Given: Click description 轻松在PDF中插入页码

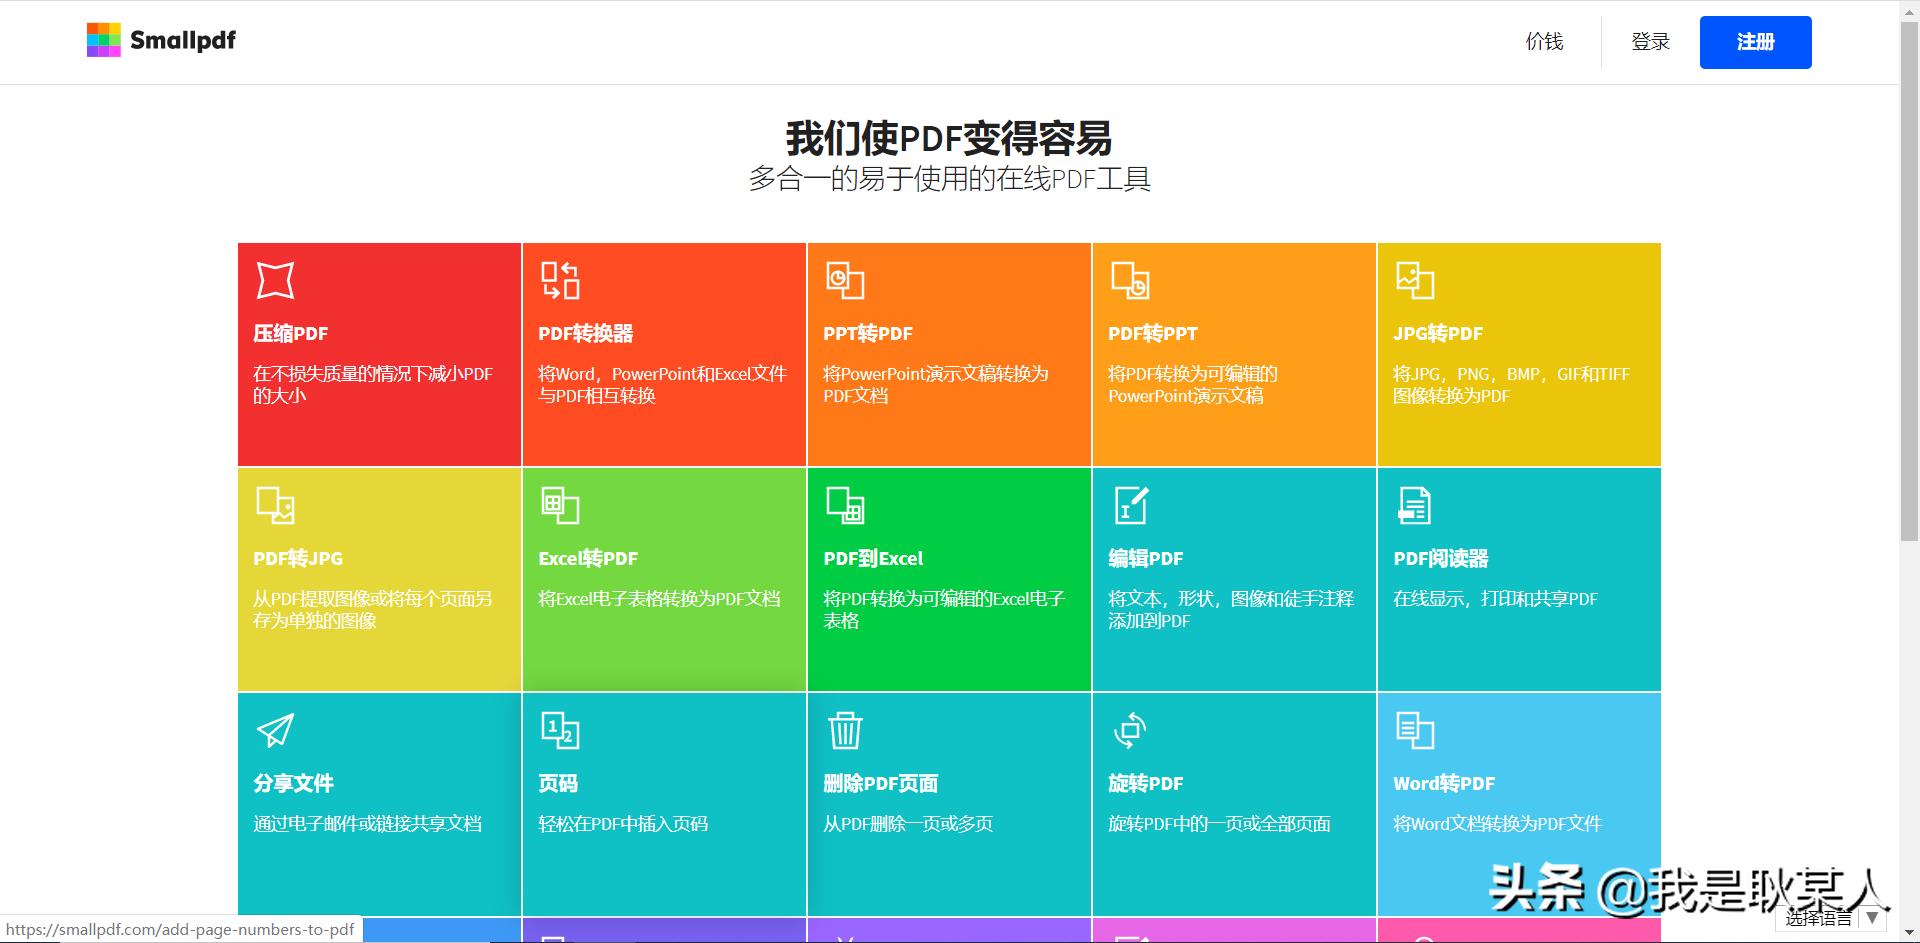Looking at the screenshot, I should (x=623, y=824).
